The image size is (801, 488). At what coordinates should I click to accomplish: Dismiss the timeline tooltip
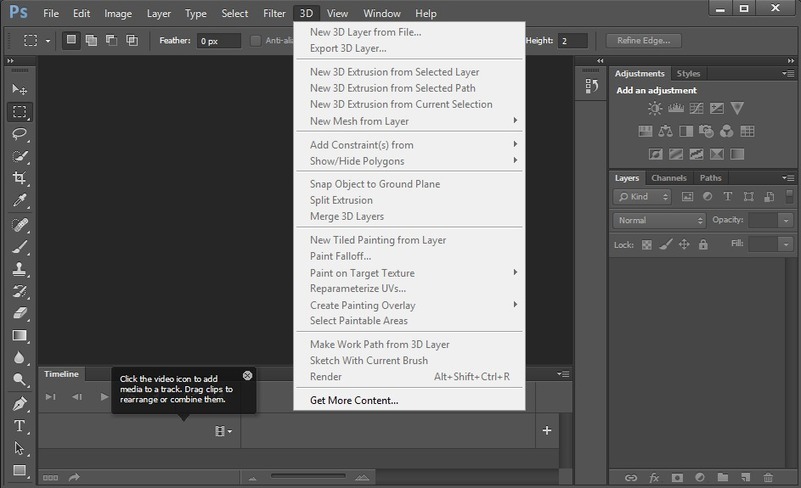pos(247,375)
